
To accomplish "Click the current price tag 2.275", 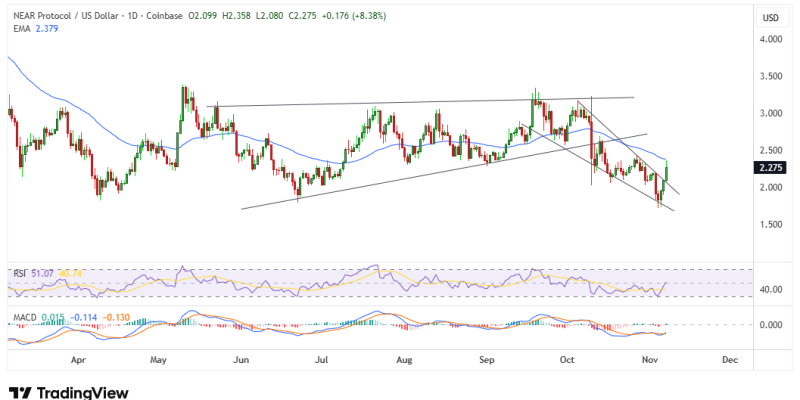I will click(x=769, y=168).
